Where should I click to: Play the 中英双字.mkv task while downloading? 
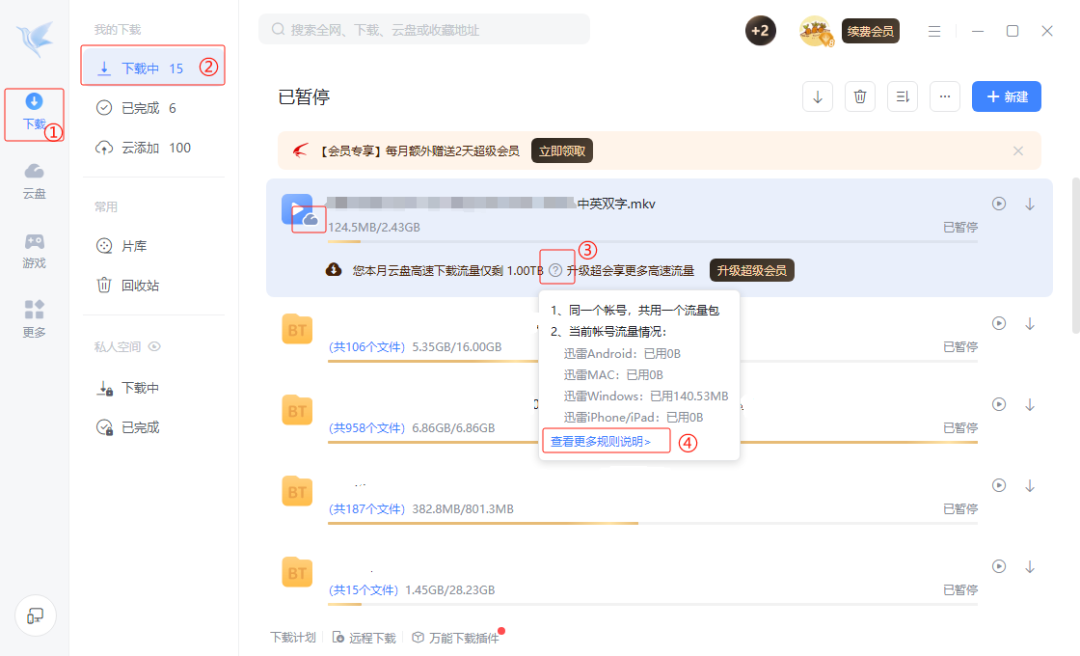tap(999, 203)
